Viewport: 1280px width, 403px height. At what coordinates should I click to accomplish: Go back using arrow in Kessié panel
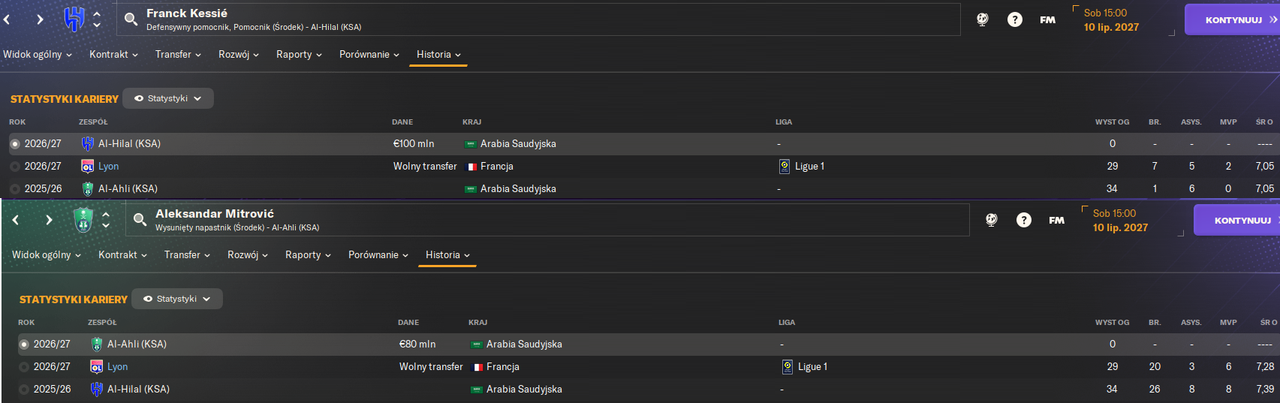pos(6,19)
